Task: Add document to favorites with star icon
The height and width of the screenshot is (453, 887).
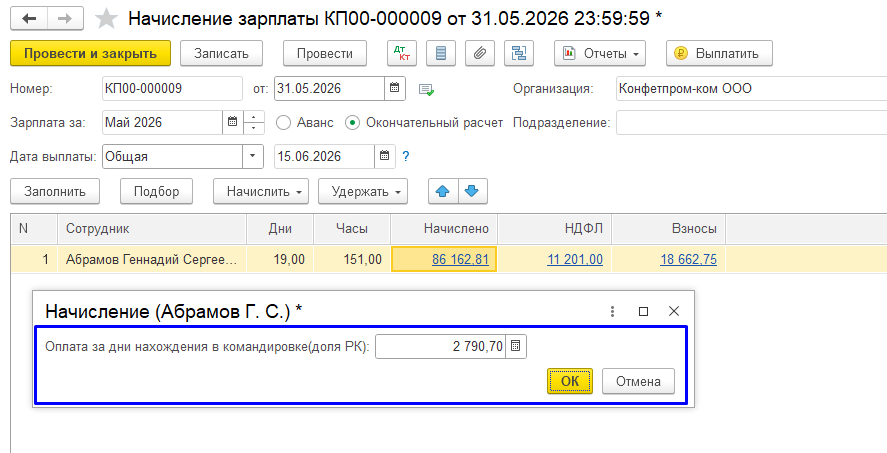Action: pos(106,19)
